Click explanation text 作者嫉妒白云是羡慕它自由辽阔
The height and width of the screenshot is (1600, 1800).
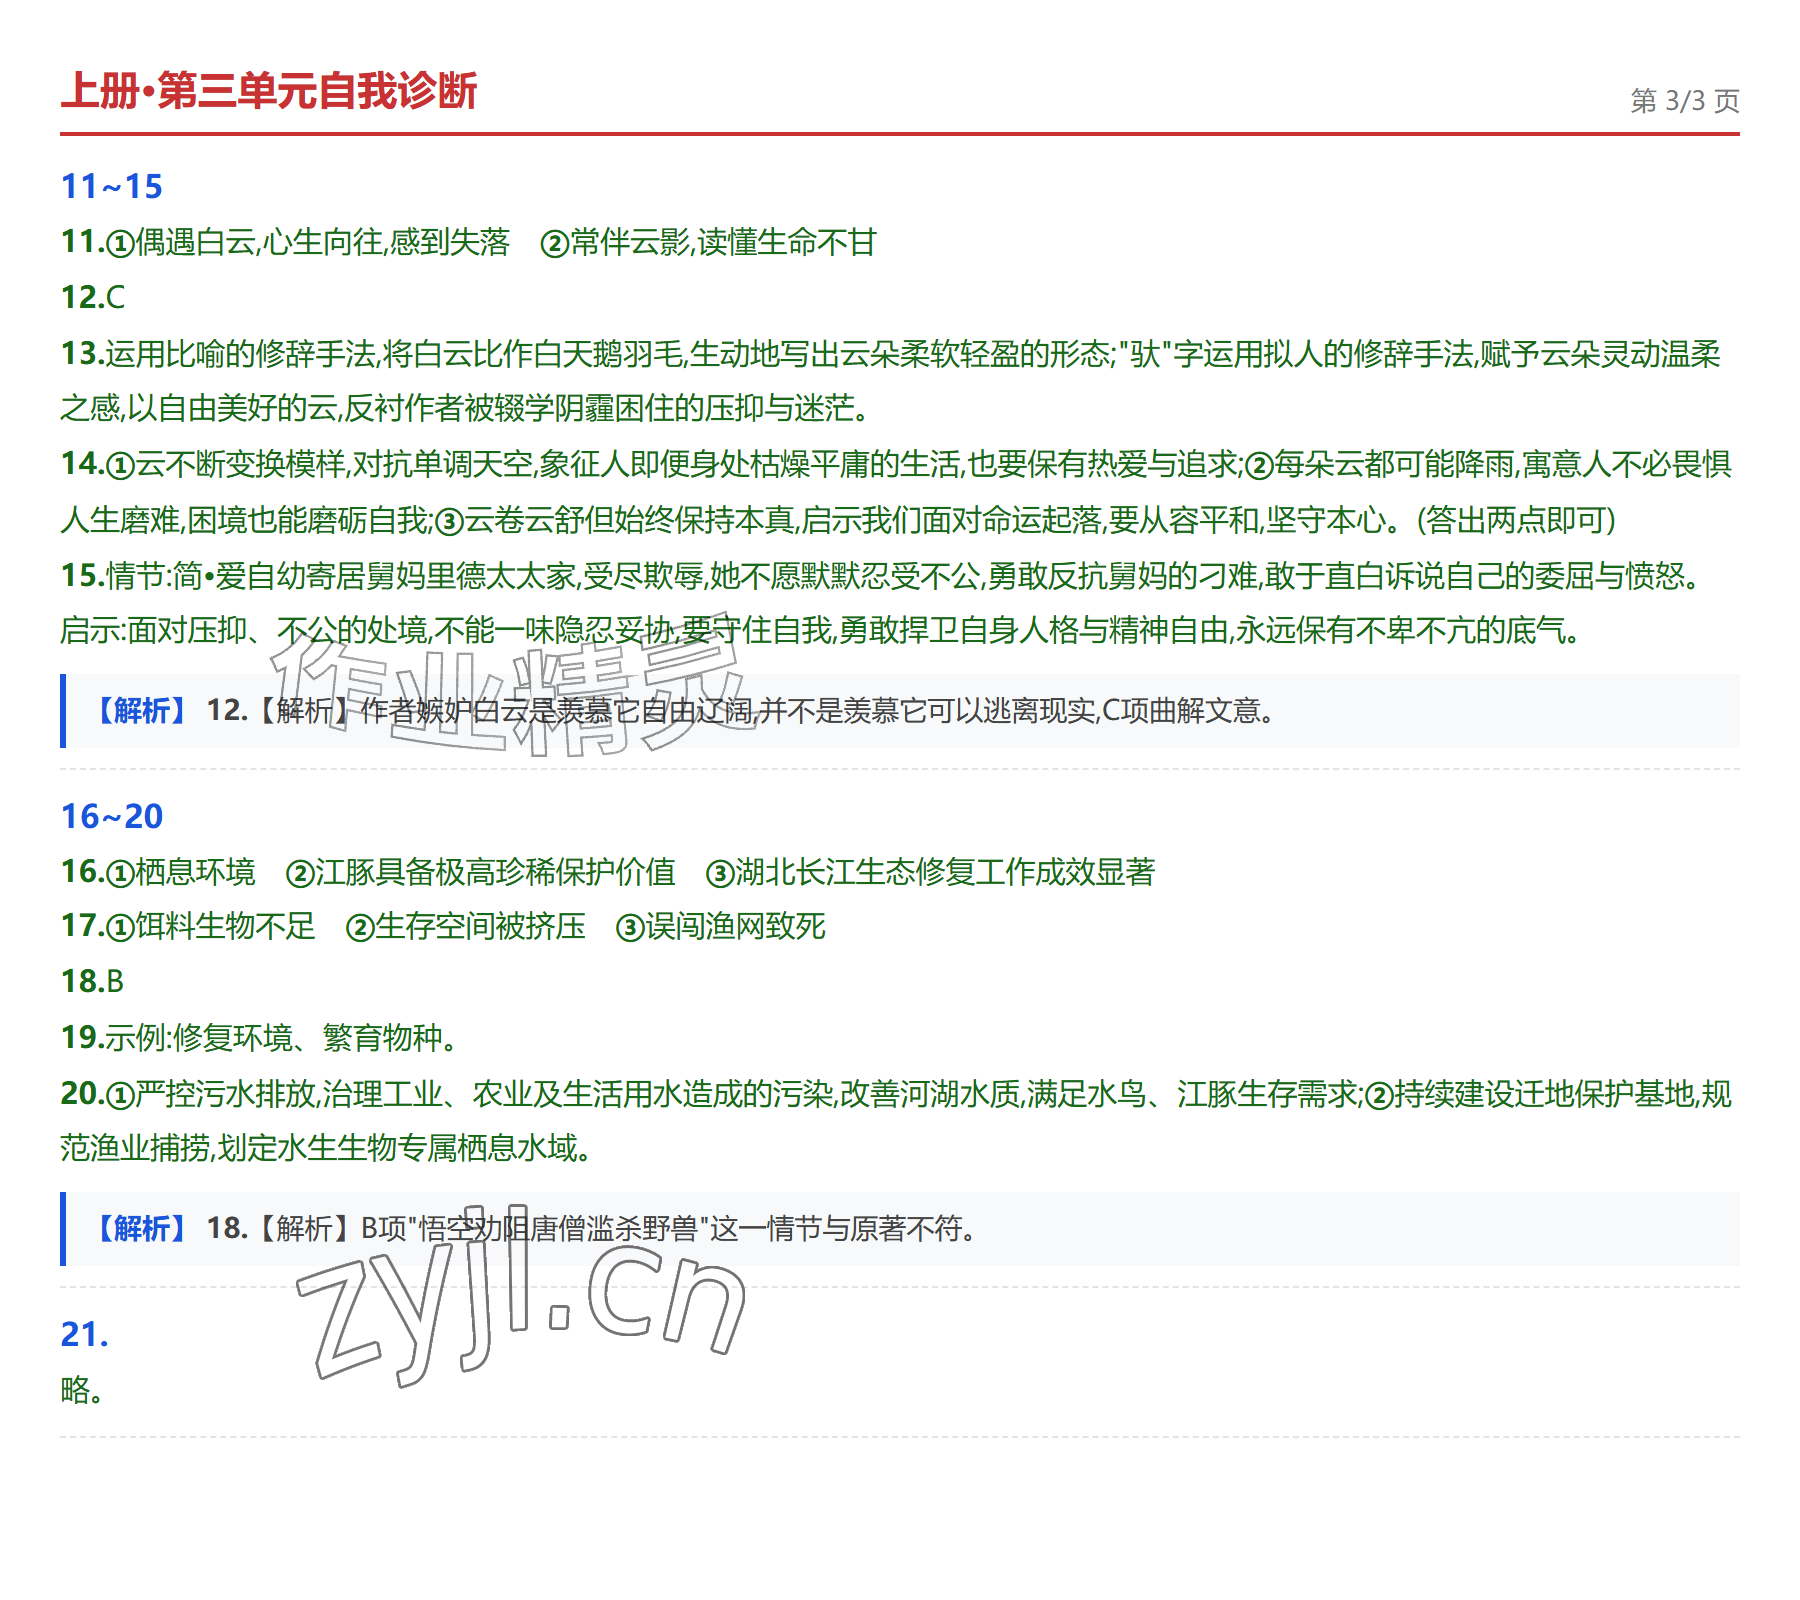pos(557,711)
